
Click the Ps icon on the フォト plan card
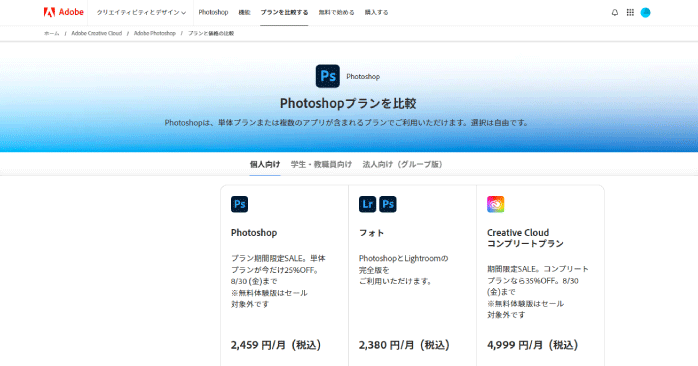388,204
